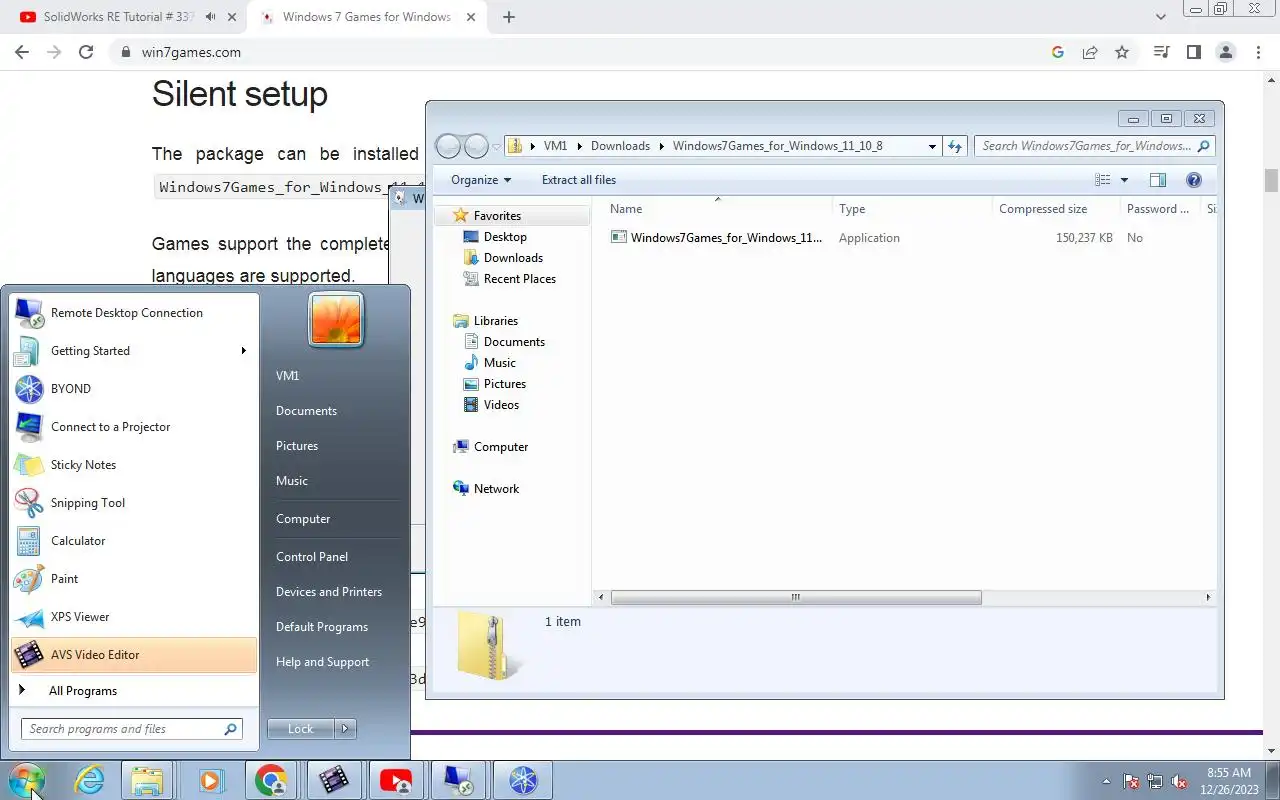
Task: Select Documents library in navigation pane
Action: tap(514, 342)
